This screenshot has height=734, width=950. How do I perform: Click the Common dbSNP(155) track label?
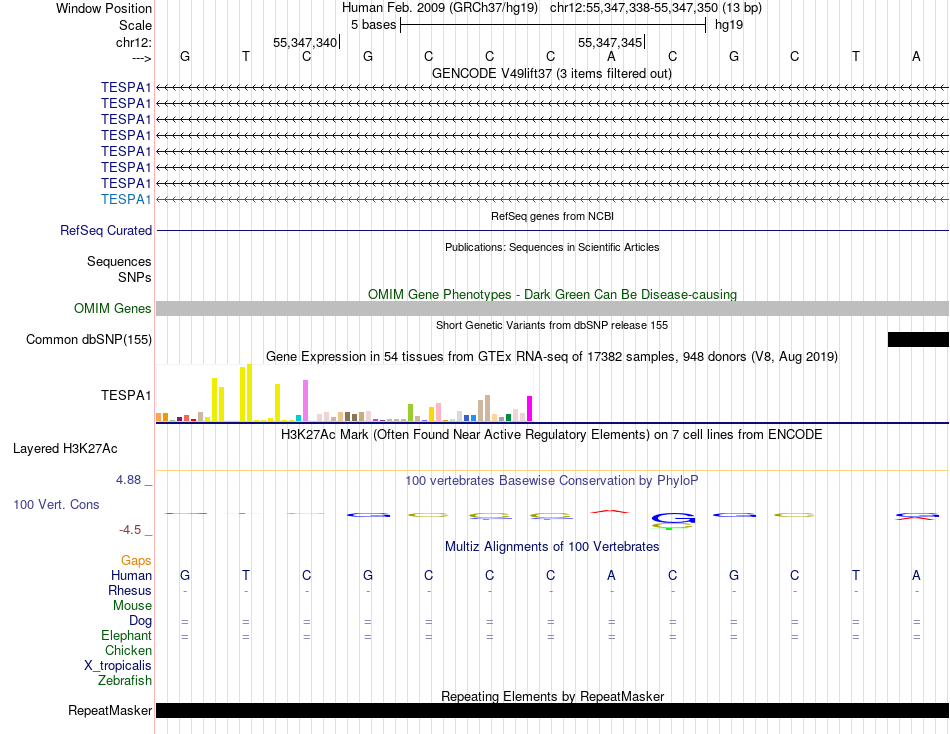(88, 339)
